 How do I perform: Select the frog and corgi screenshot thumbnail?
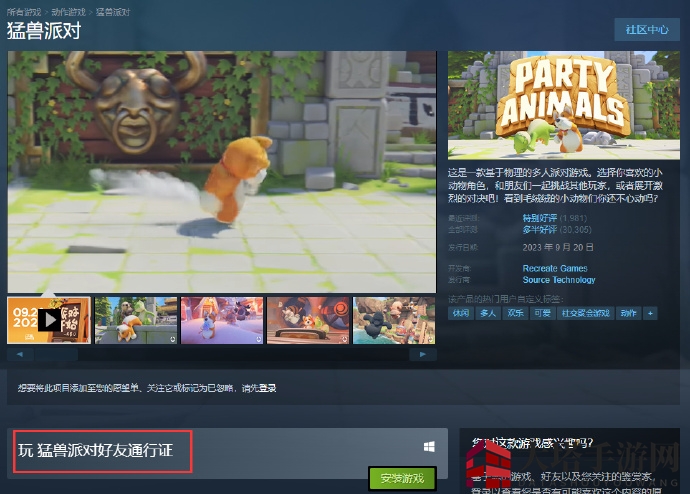(x=136, y=320)
